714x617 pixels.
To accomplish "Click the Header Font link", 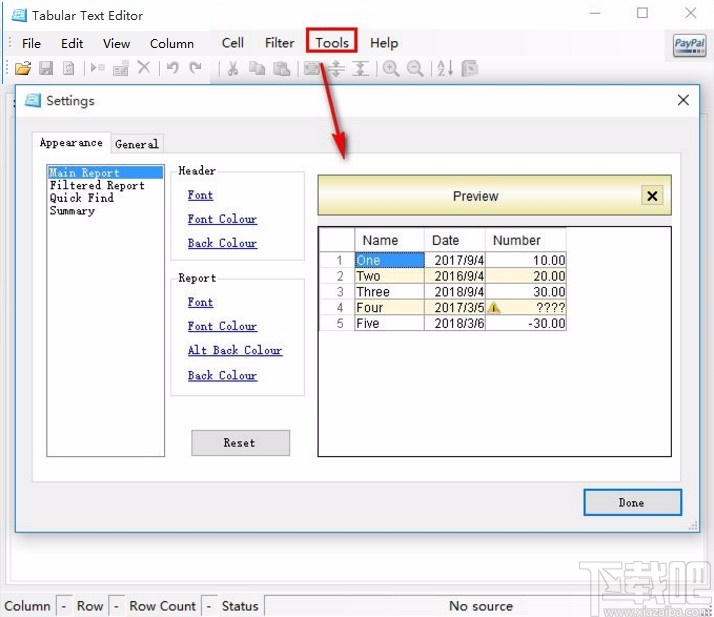I will tap(200, 195).
